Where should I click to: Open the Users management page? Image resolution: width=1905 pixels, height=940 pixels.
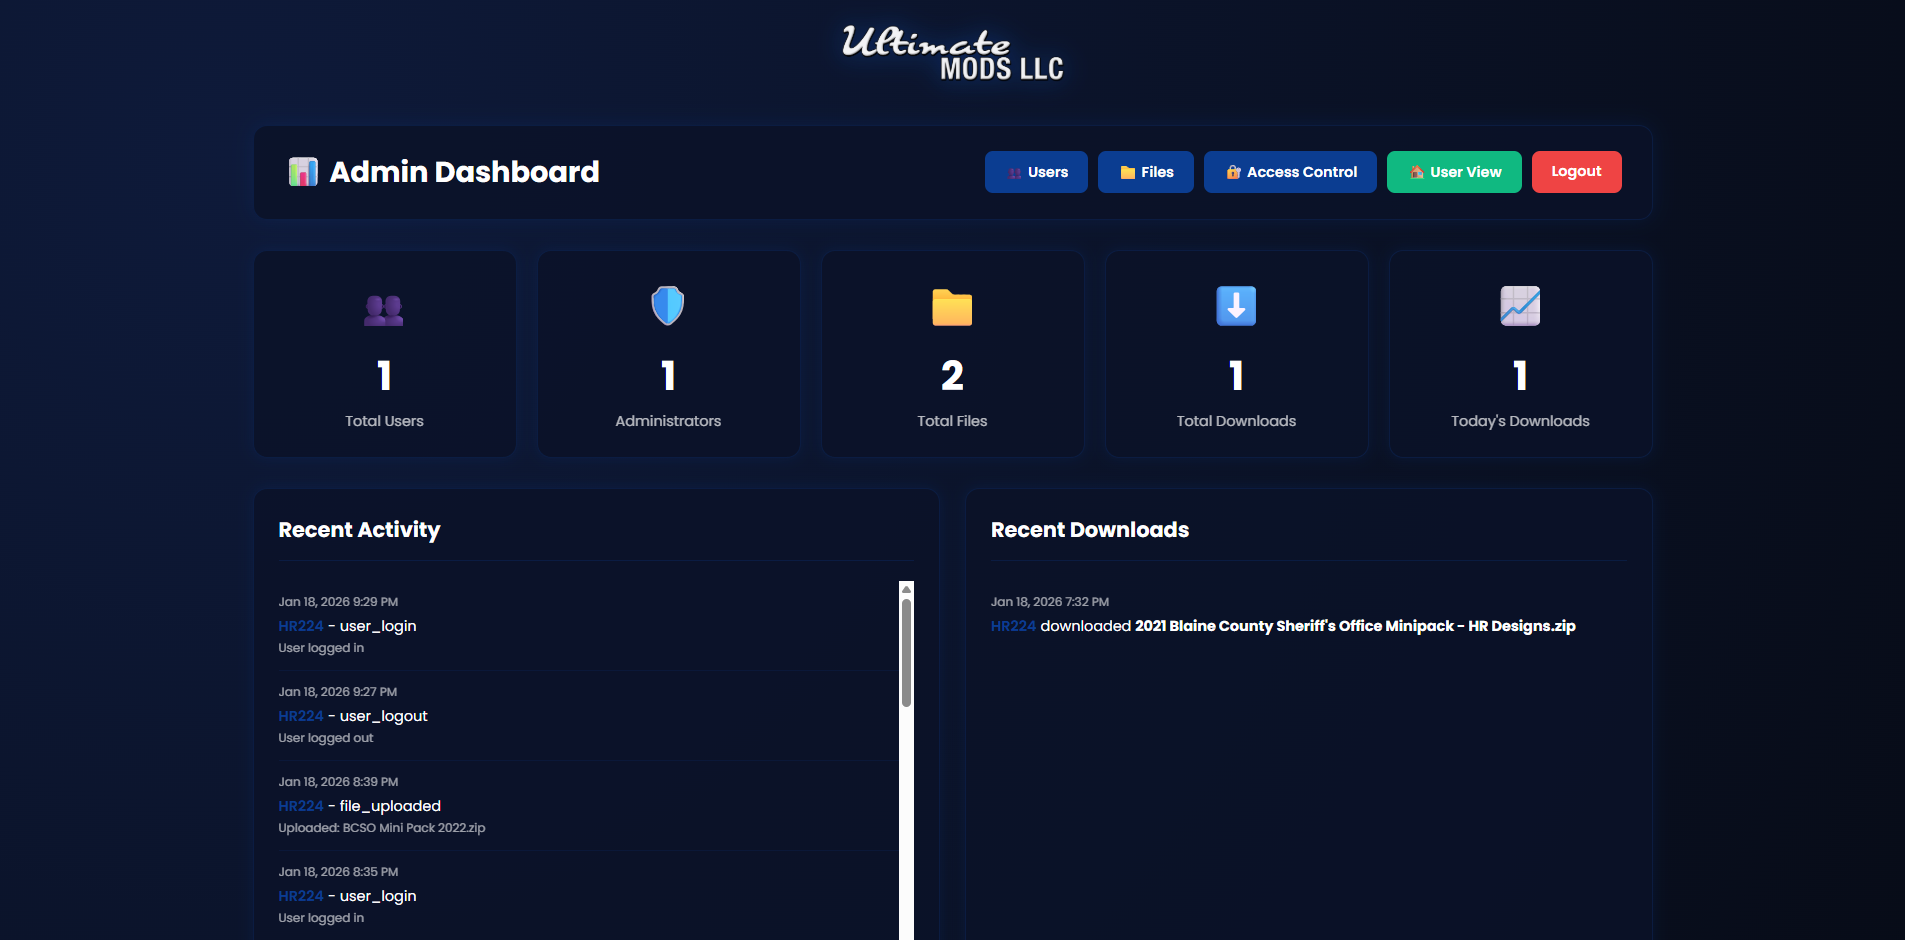1036,172
